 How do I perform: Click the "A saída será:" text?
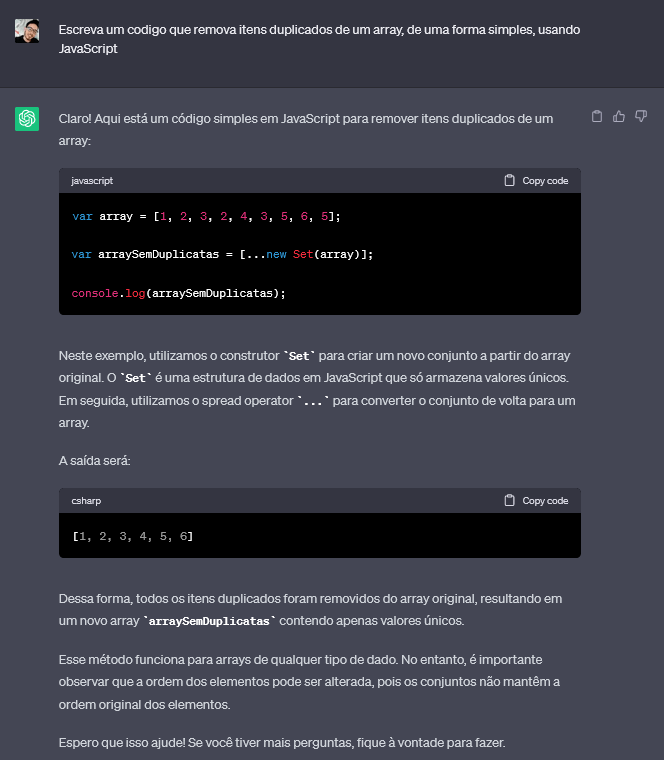101,461
